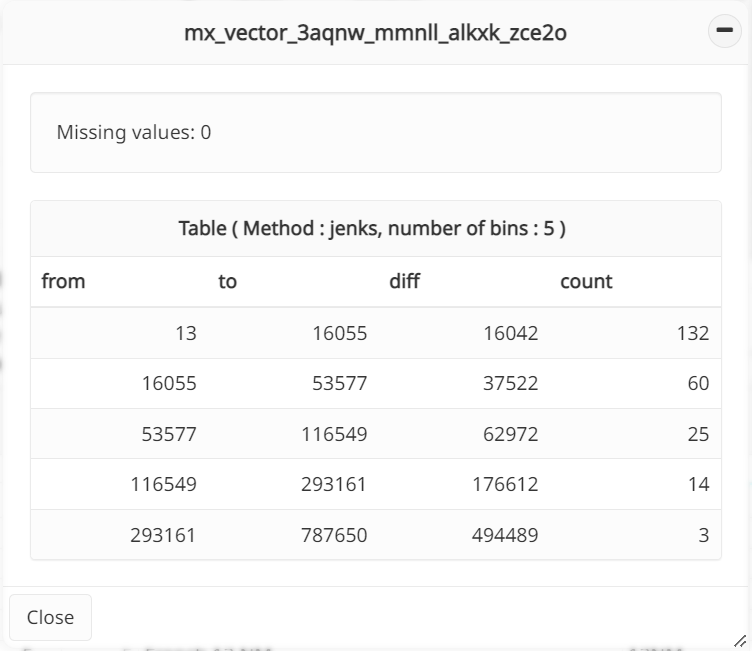Click the resize handle in the panel corner
752x651 pixels.
(x=739, y=640)
